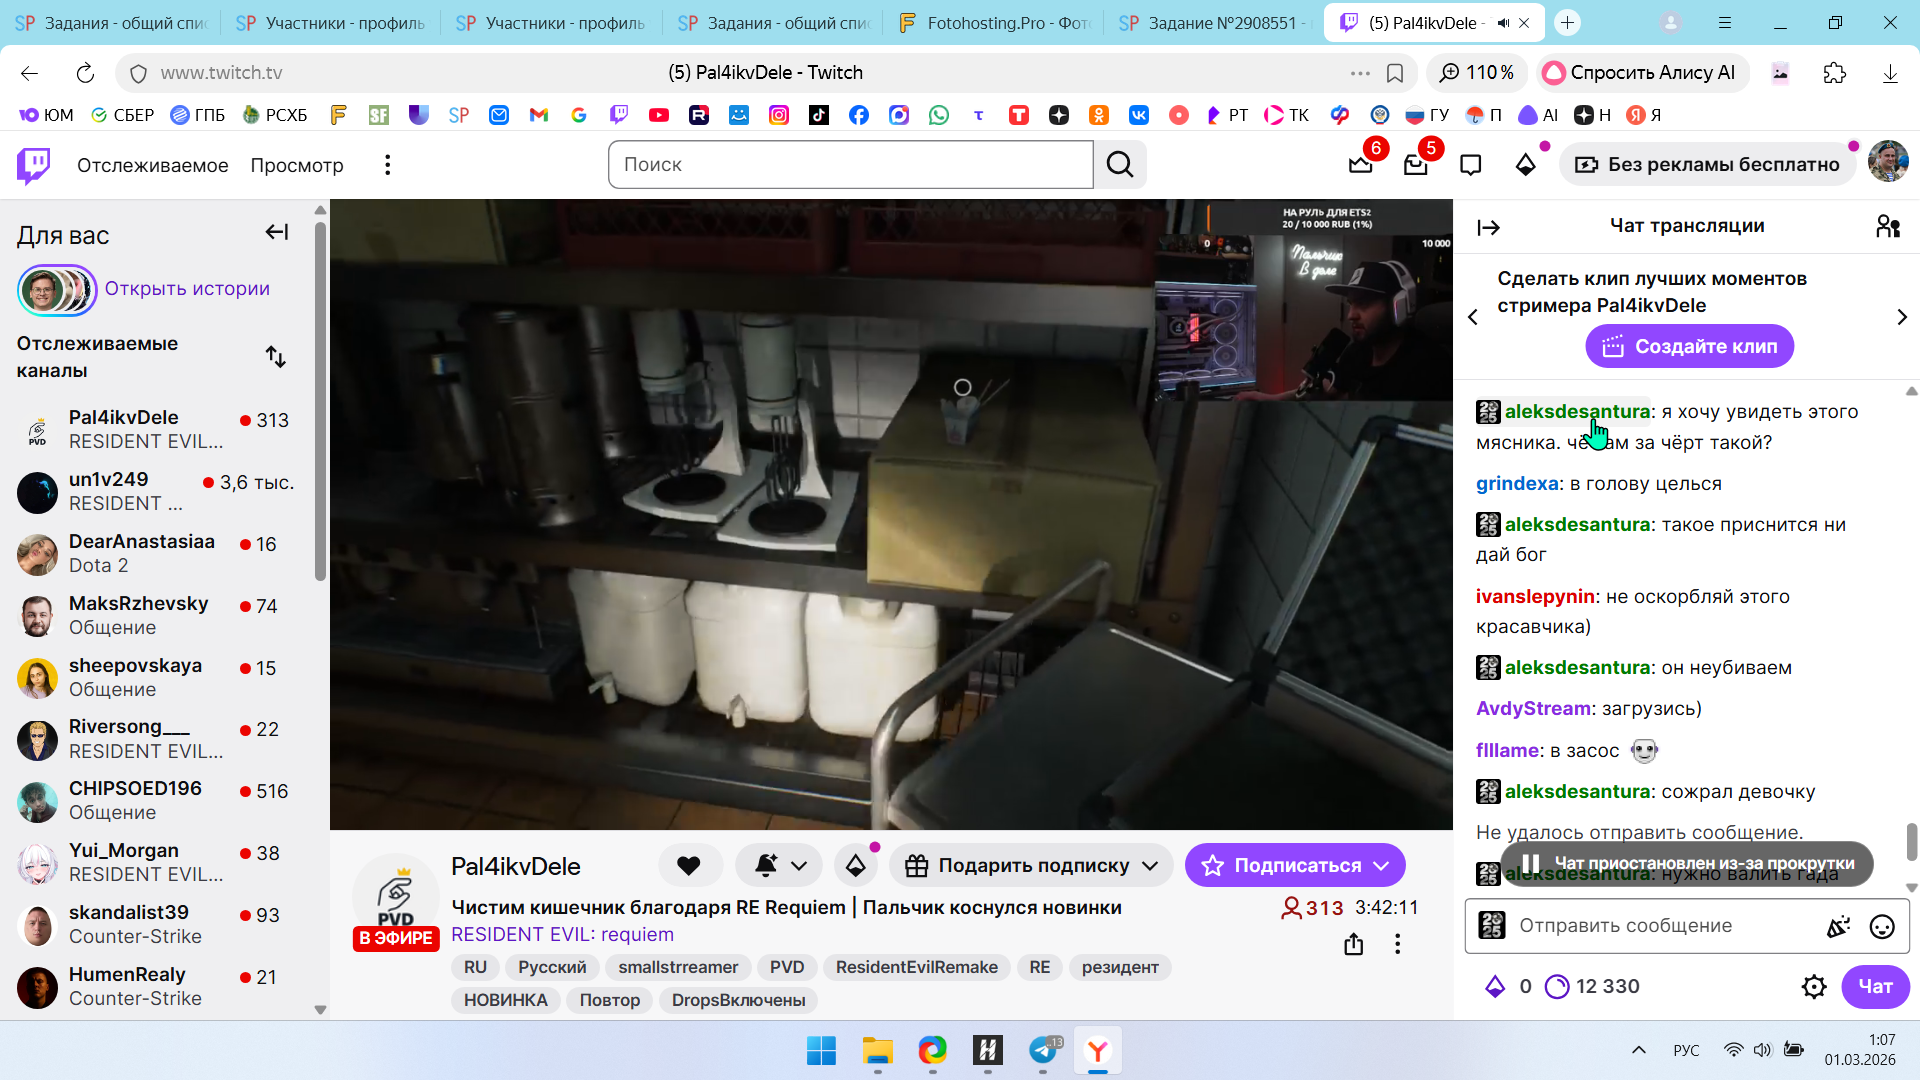Collapse the For You sidebar

[x=276, y=233]
